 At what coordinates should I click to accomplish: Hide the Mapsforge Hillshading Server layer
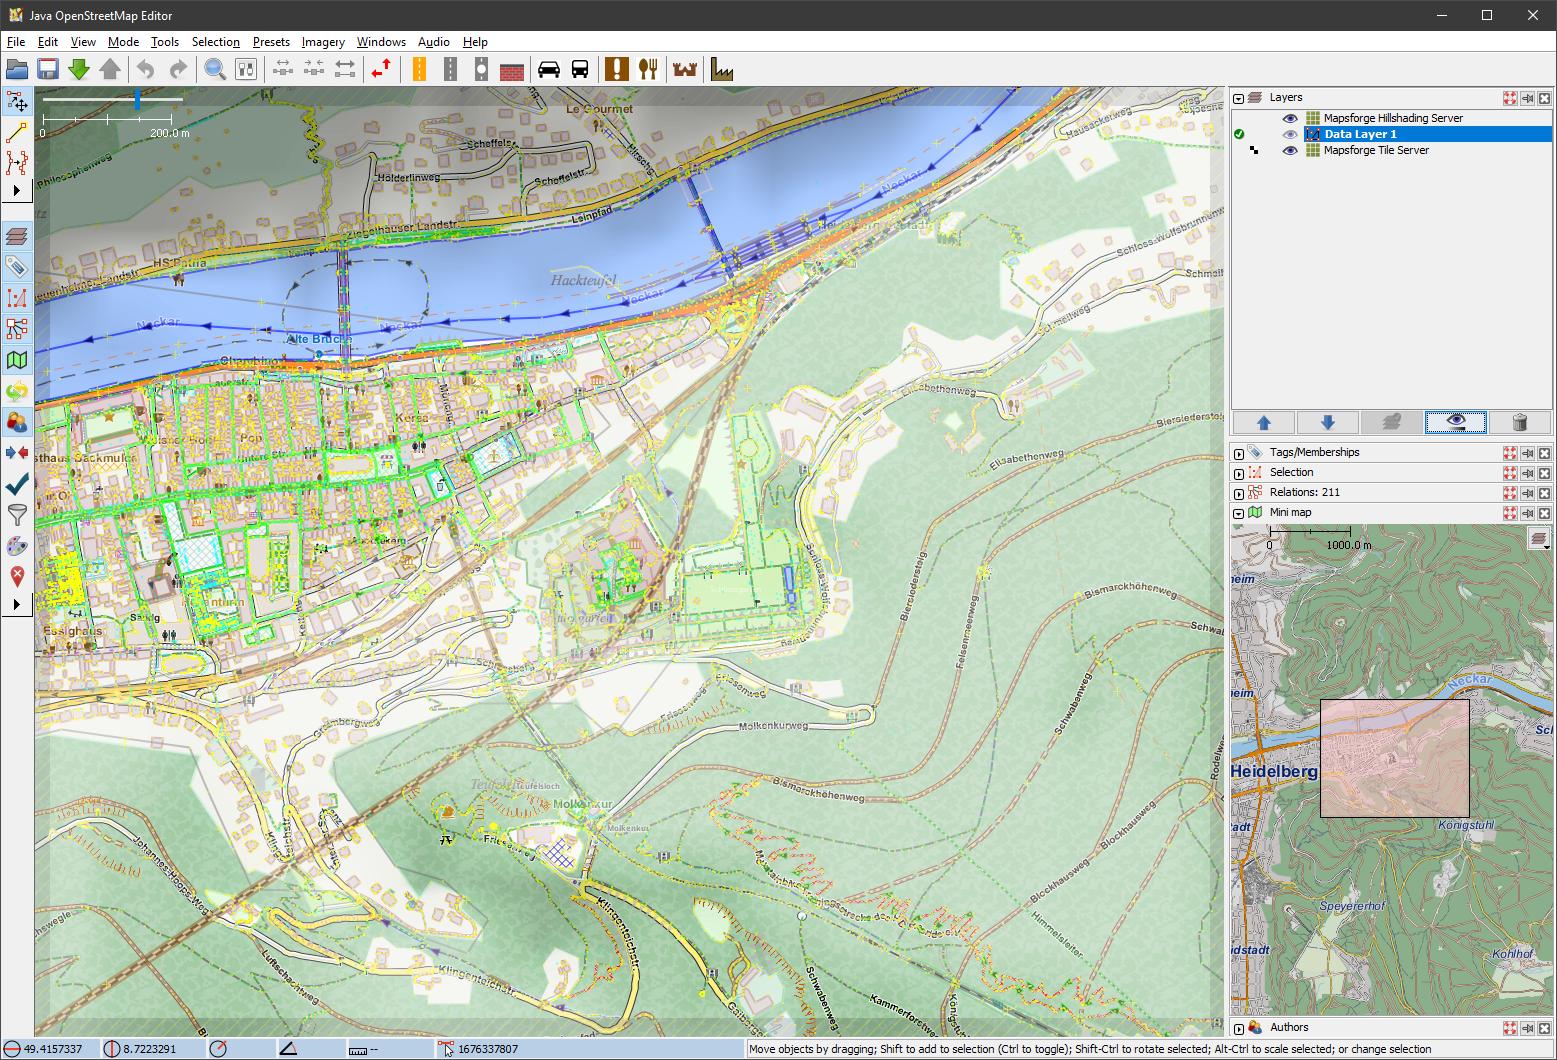(1290, 117)
